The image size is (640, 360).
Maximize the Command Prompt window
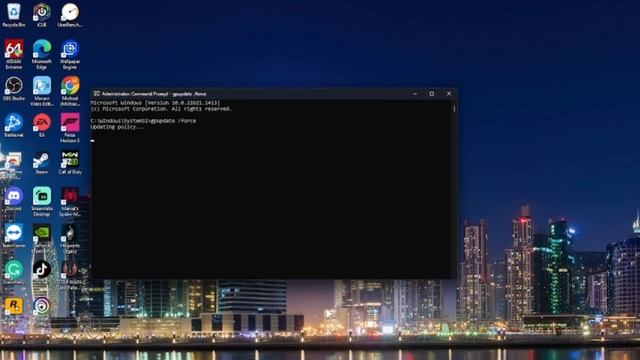point(432,94)
